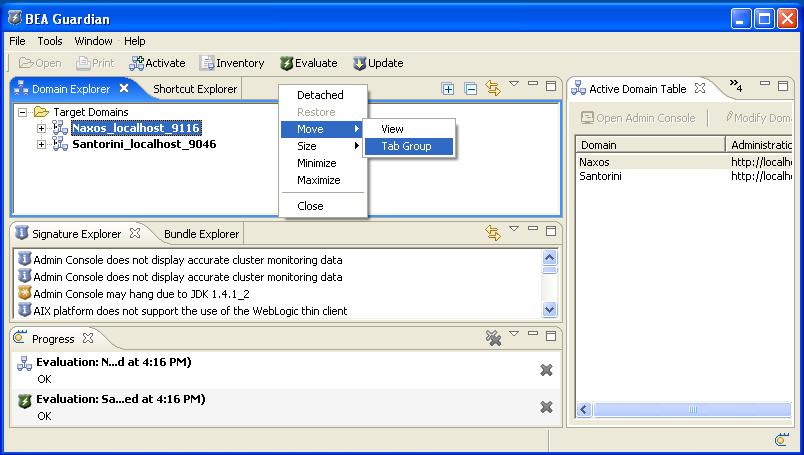Viewport: 804px width, 455px height.
Task: Select Naxos_localhost_9116 in the tree
Action: click(x=136, y=128)
